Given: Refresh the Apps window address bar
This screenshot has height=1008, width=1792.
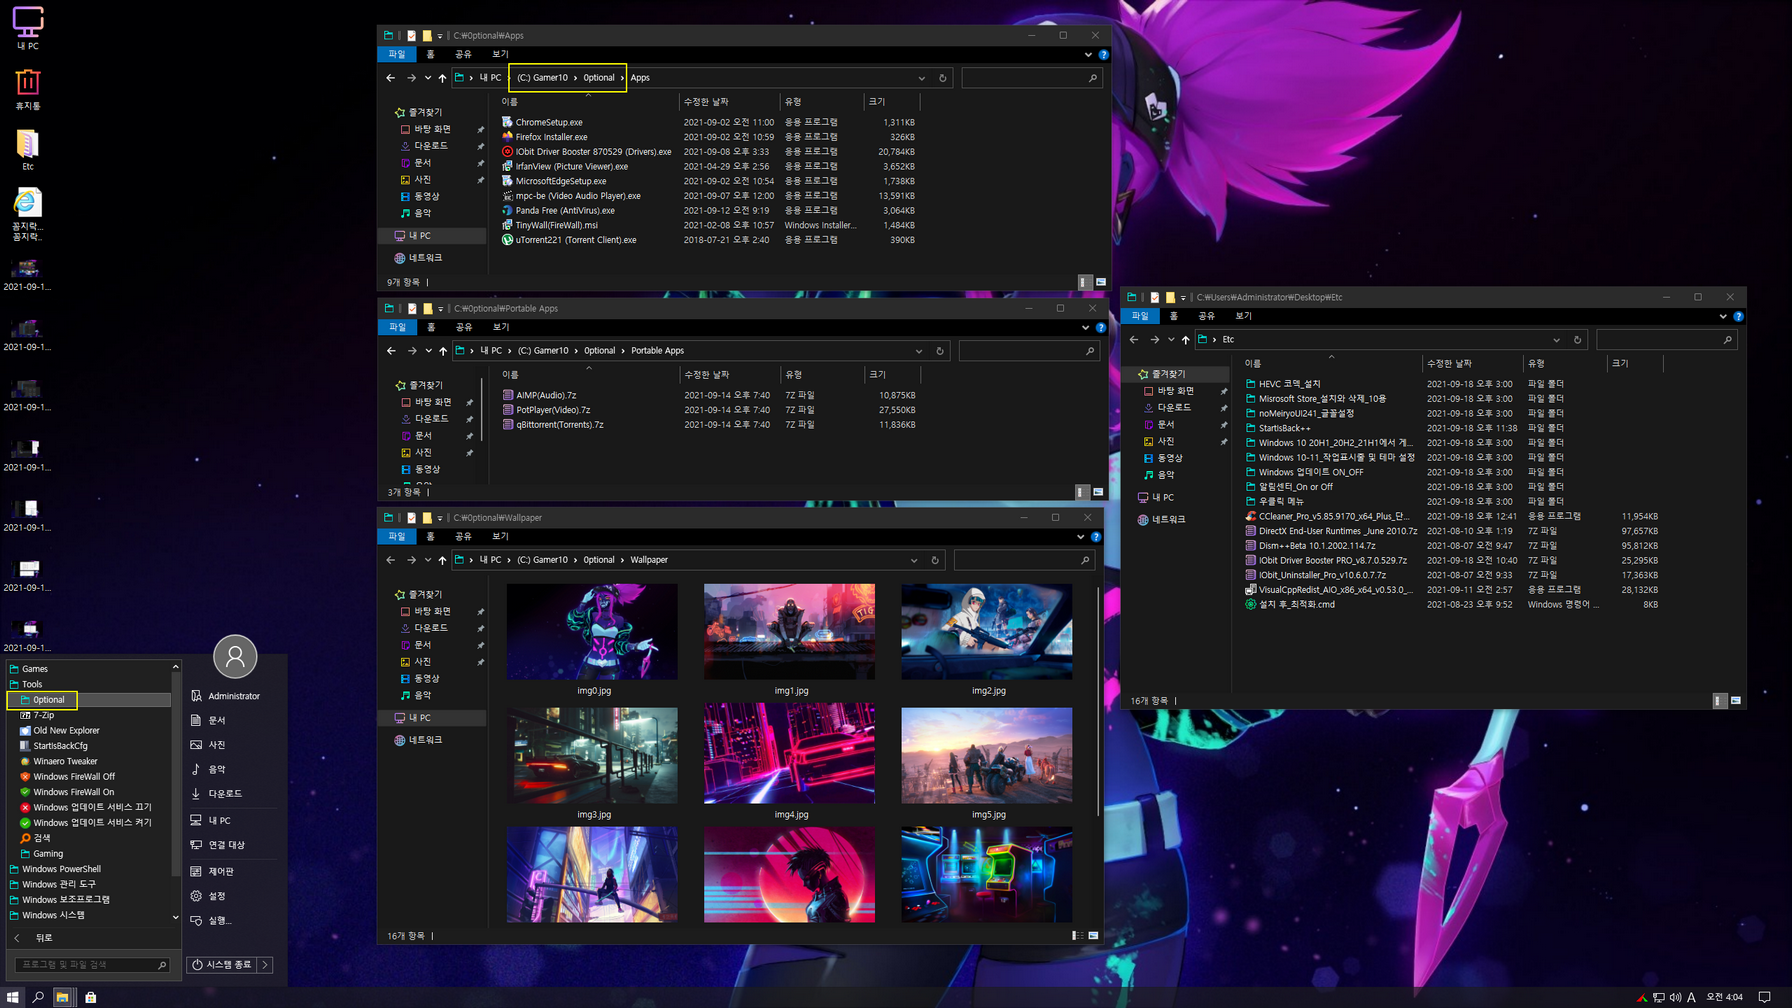Looking at the screenshot, I should pos(942,78).
